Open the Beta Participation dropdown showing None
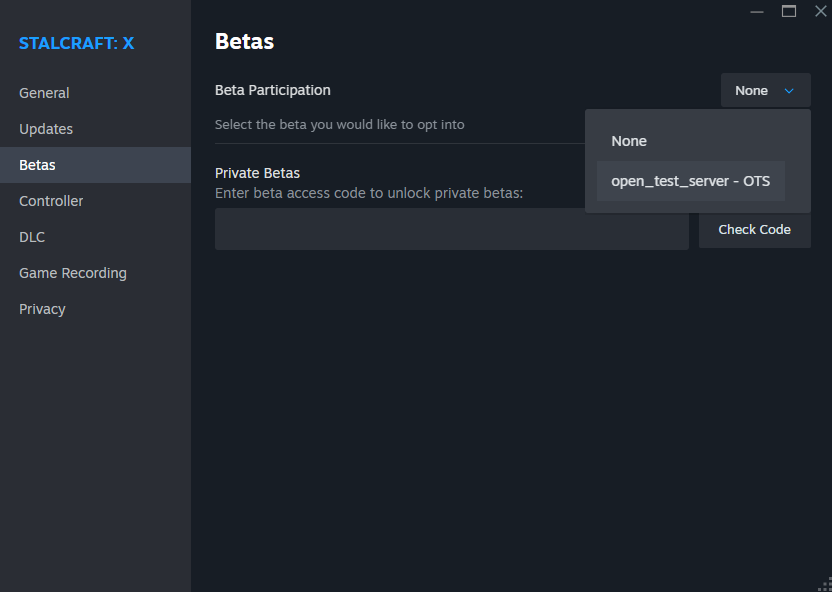 (x=766, y=90)
